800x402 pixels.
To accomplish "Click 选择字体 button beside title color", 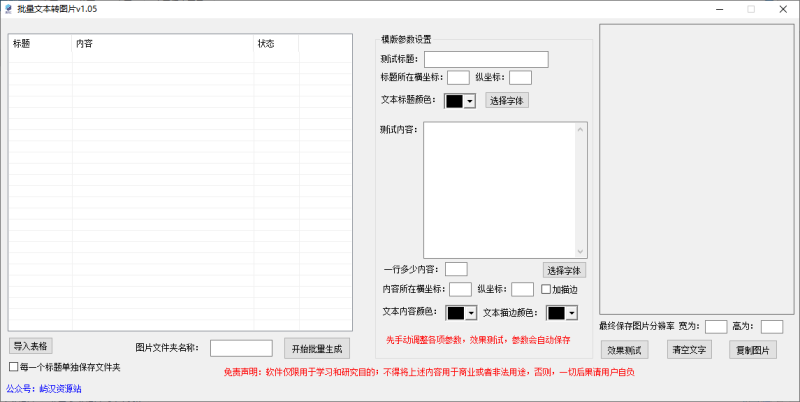I will 507,100.
